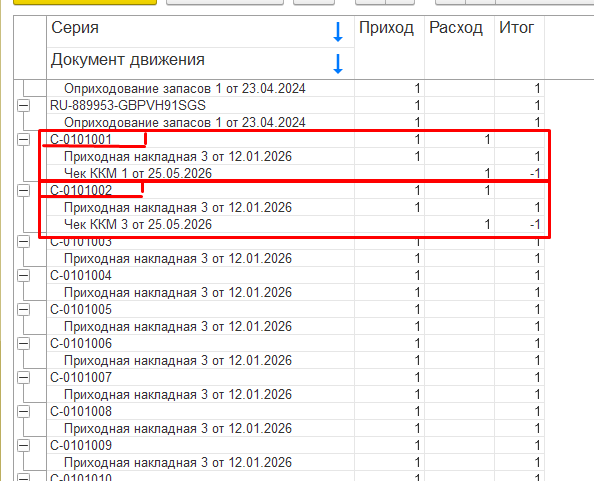Collapse the C-0101009 series group
Screen dimensions: 594x481
click(23, 445)
